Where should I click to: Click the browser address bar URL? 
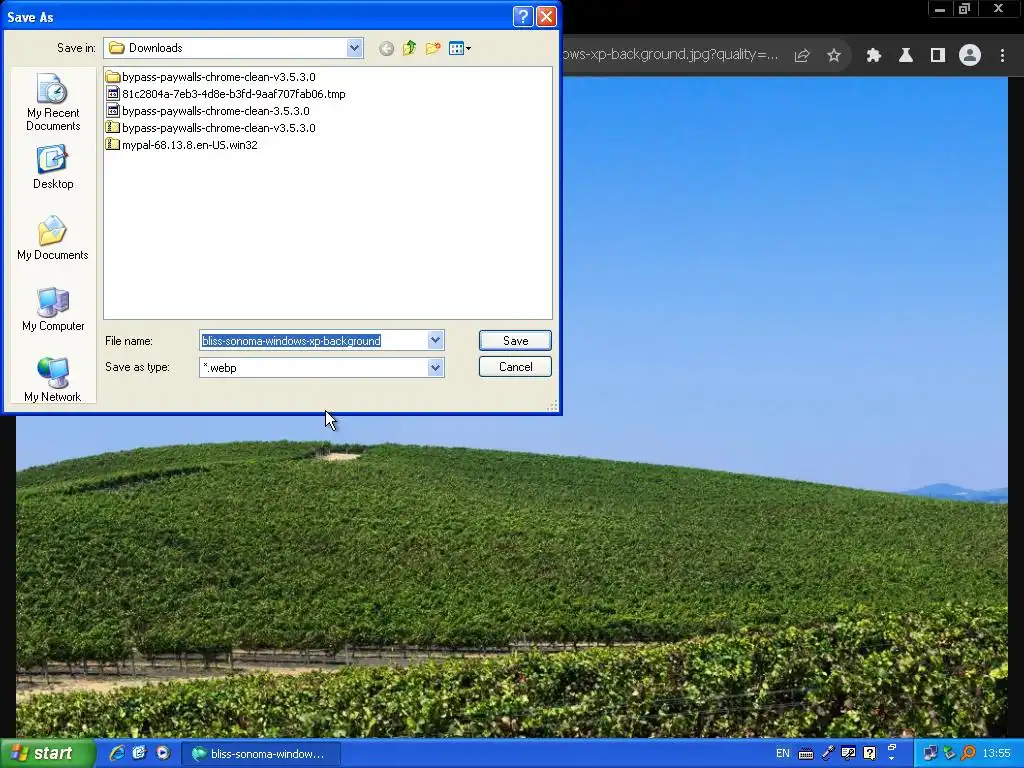click(671, 55)
